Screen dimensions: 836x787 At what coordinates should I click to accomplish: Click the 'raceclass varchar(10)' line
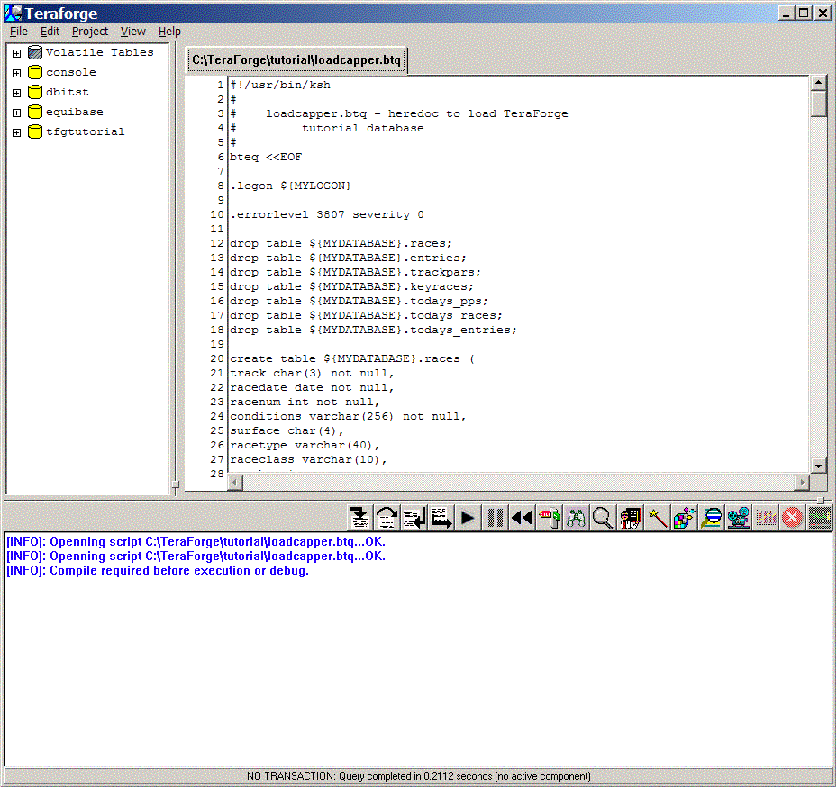(x=309, y=459)
